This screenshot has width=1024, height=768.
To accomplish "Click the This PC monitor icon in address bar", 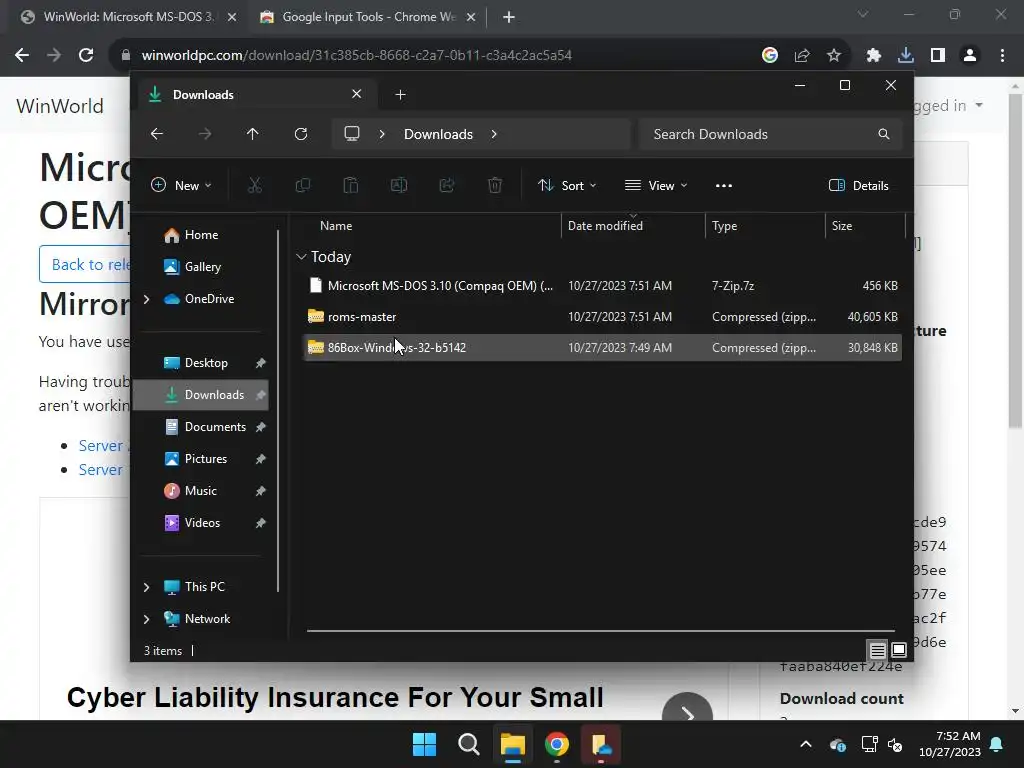I will [x=352, y=134].
